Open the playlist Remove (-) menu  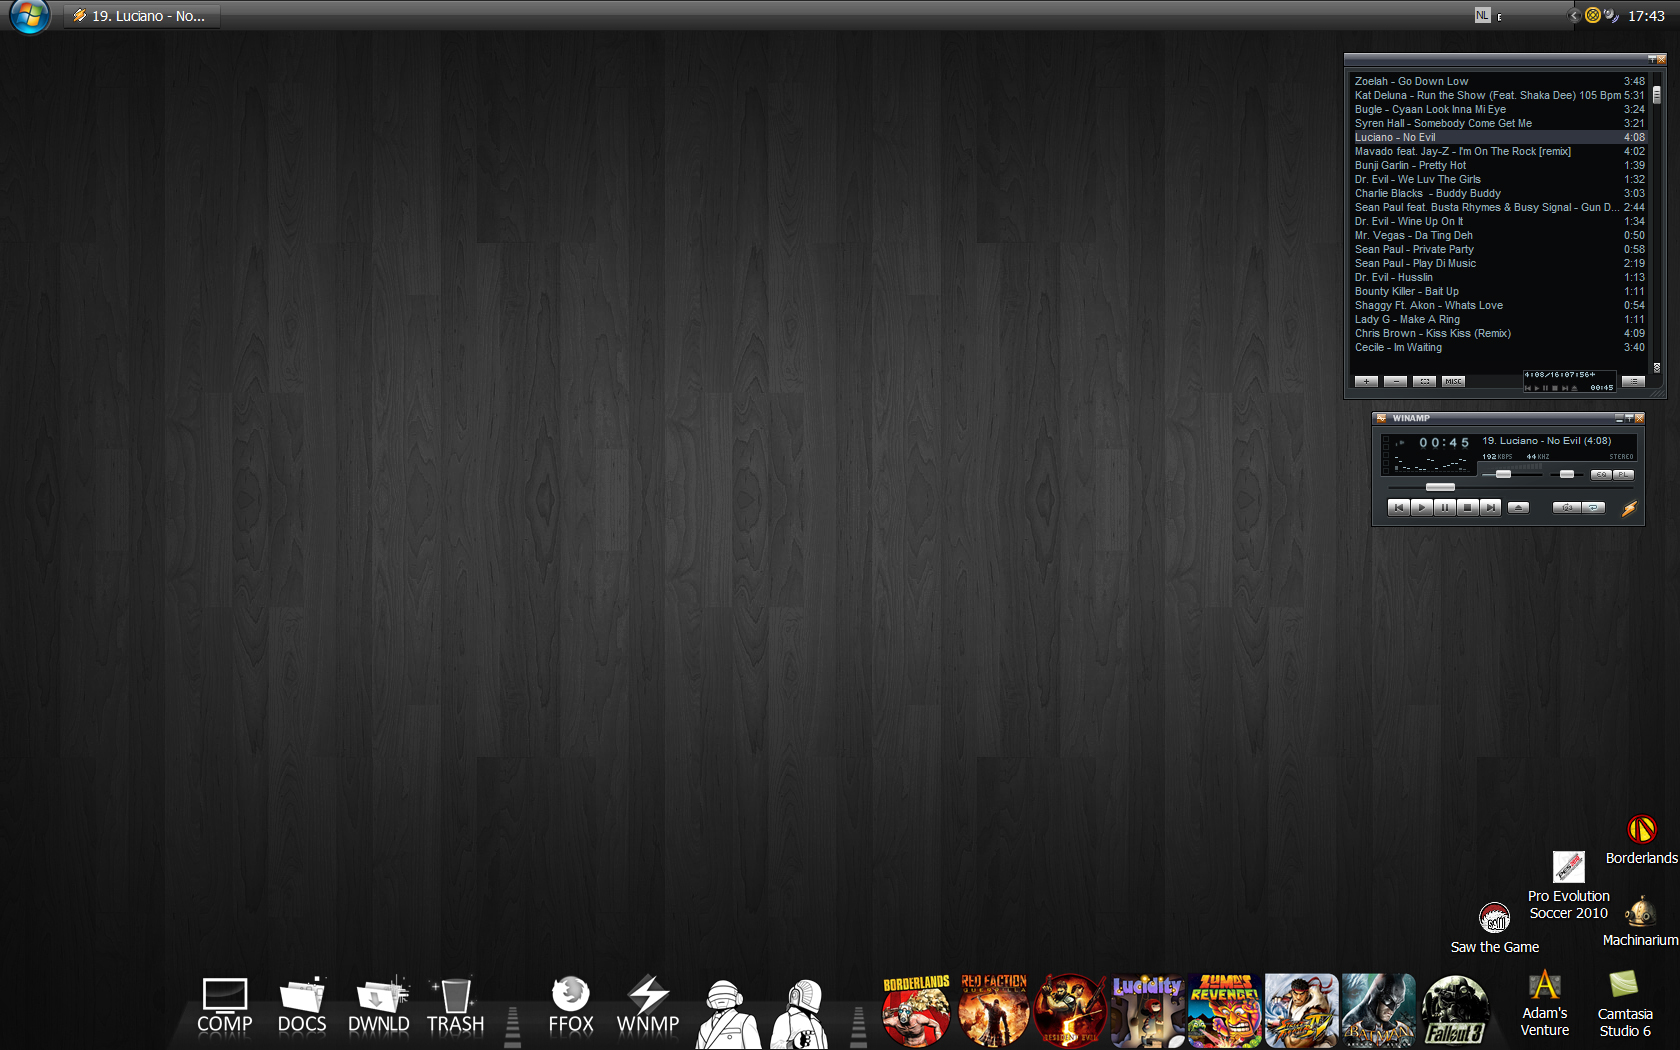(x=1396, y=382)
